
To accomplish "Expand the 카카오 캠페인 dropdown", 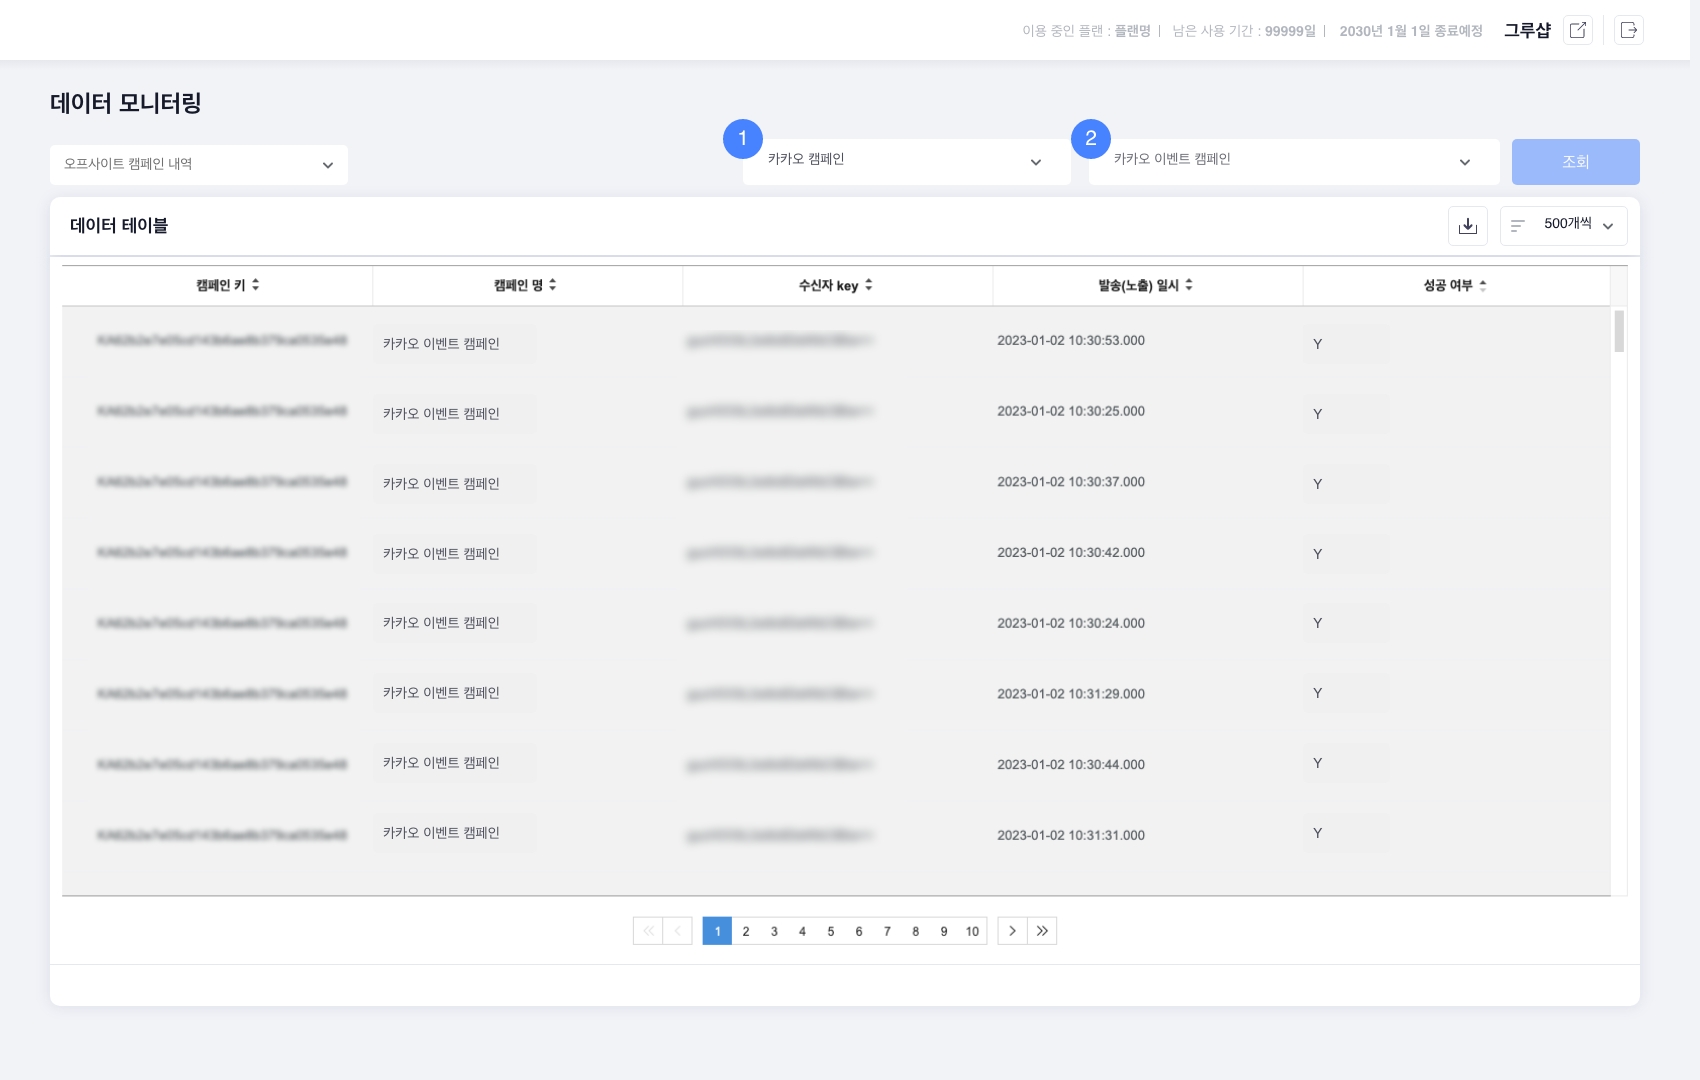I will (905, 162).
